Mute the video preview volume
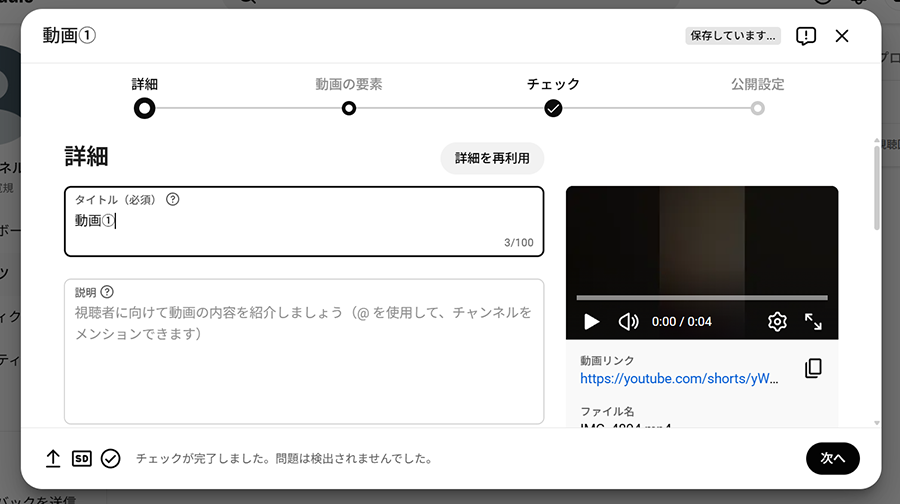900x504 pixels. tap(628, 322)
